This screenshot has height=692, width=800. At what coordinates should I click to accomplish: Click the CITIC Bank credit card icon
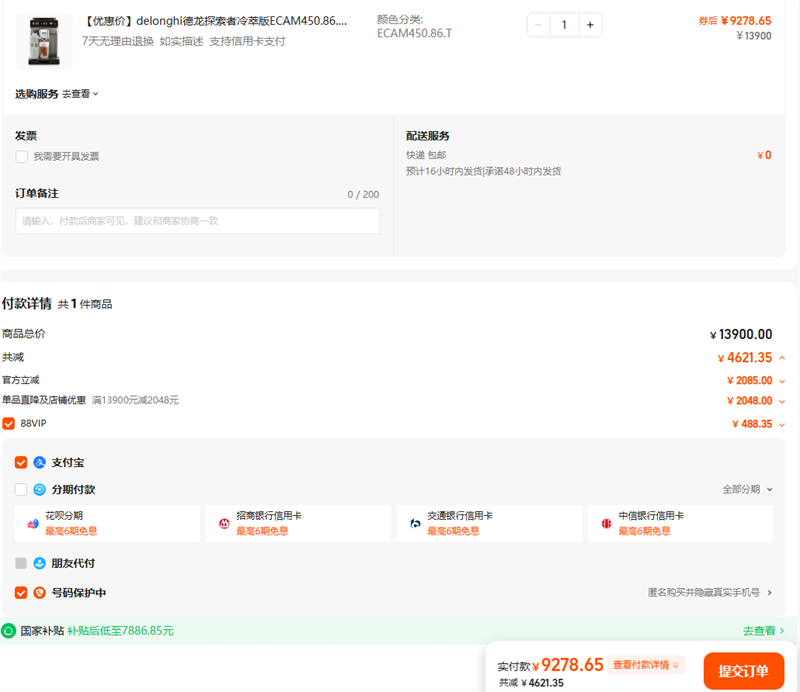[606, 523]
